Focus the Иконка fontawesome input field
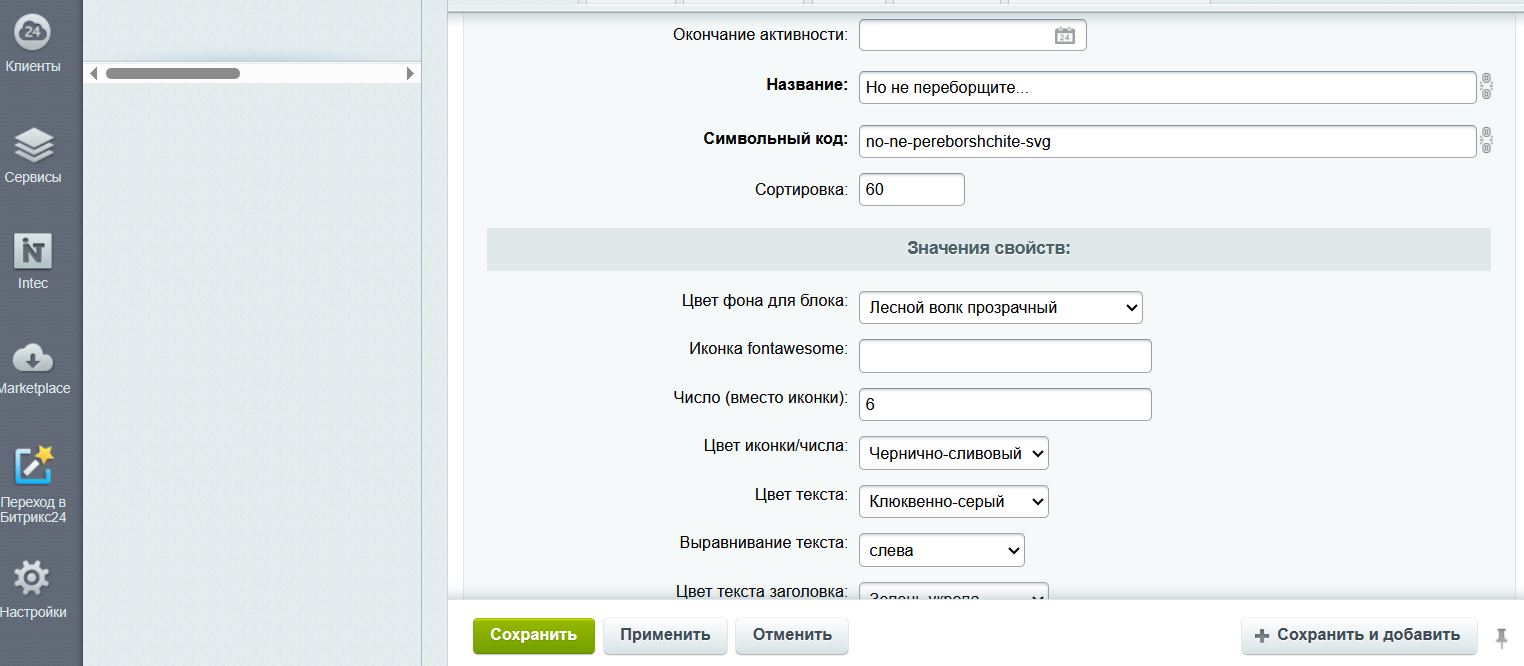 click(x=1005, y=356)
